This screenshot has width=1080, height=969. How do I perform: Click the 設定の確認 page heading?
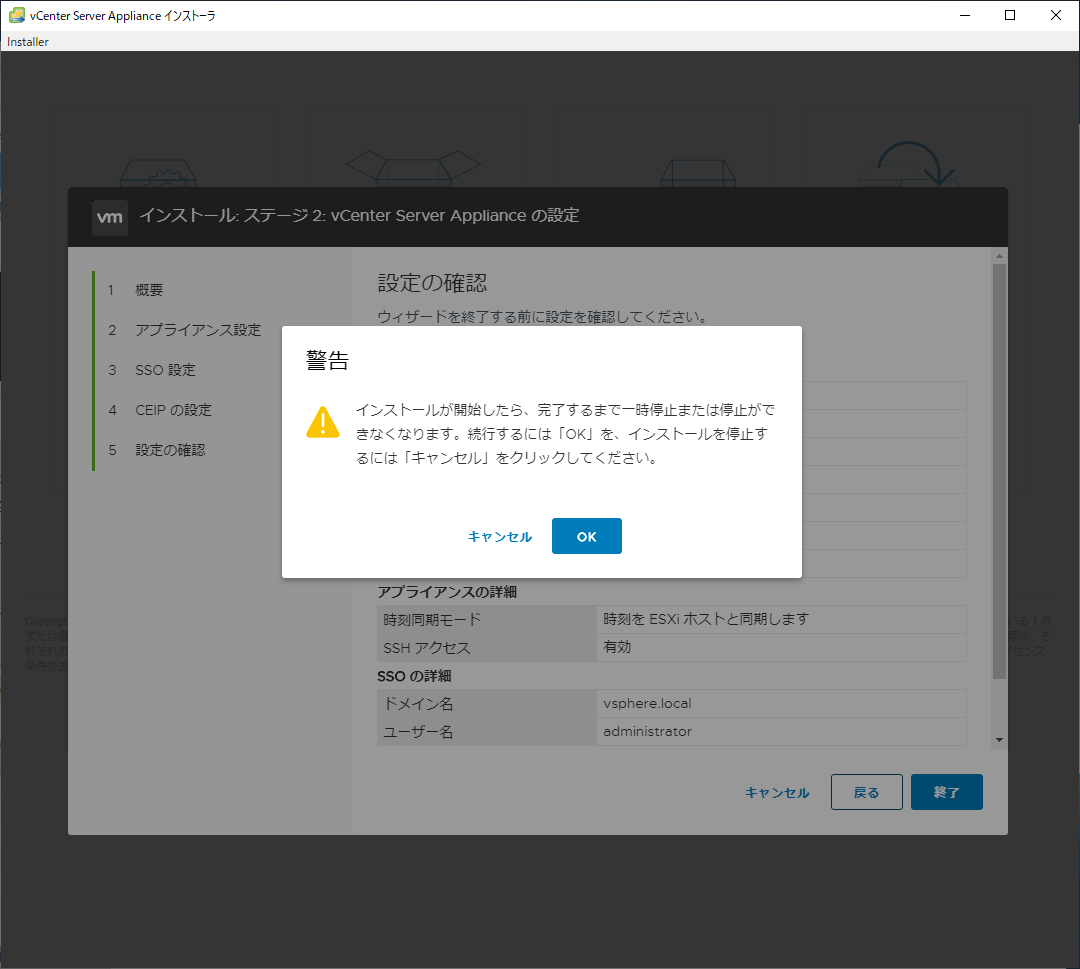pos(432,283)
